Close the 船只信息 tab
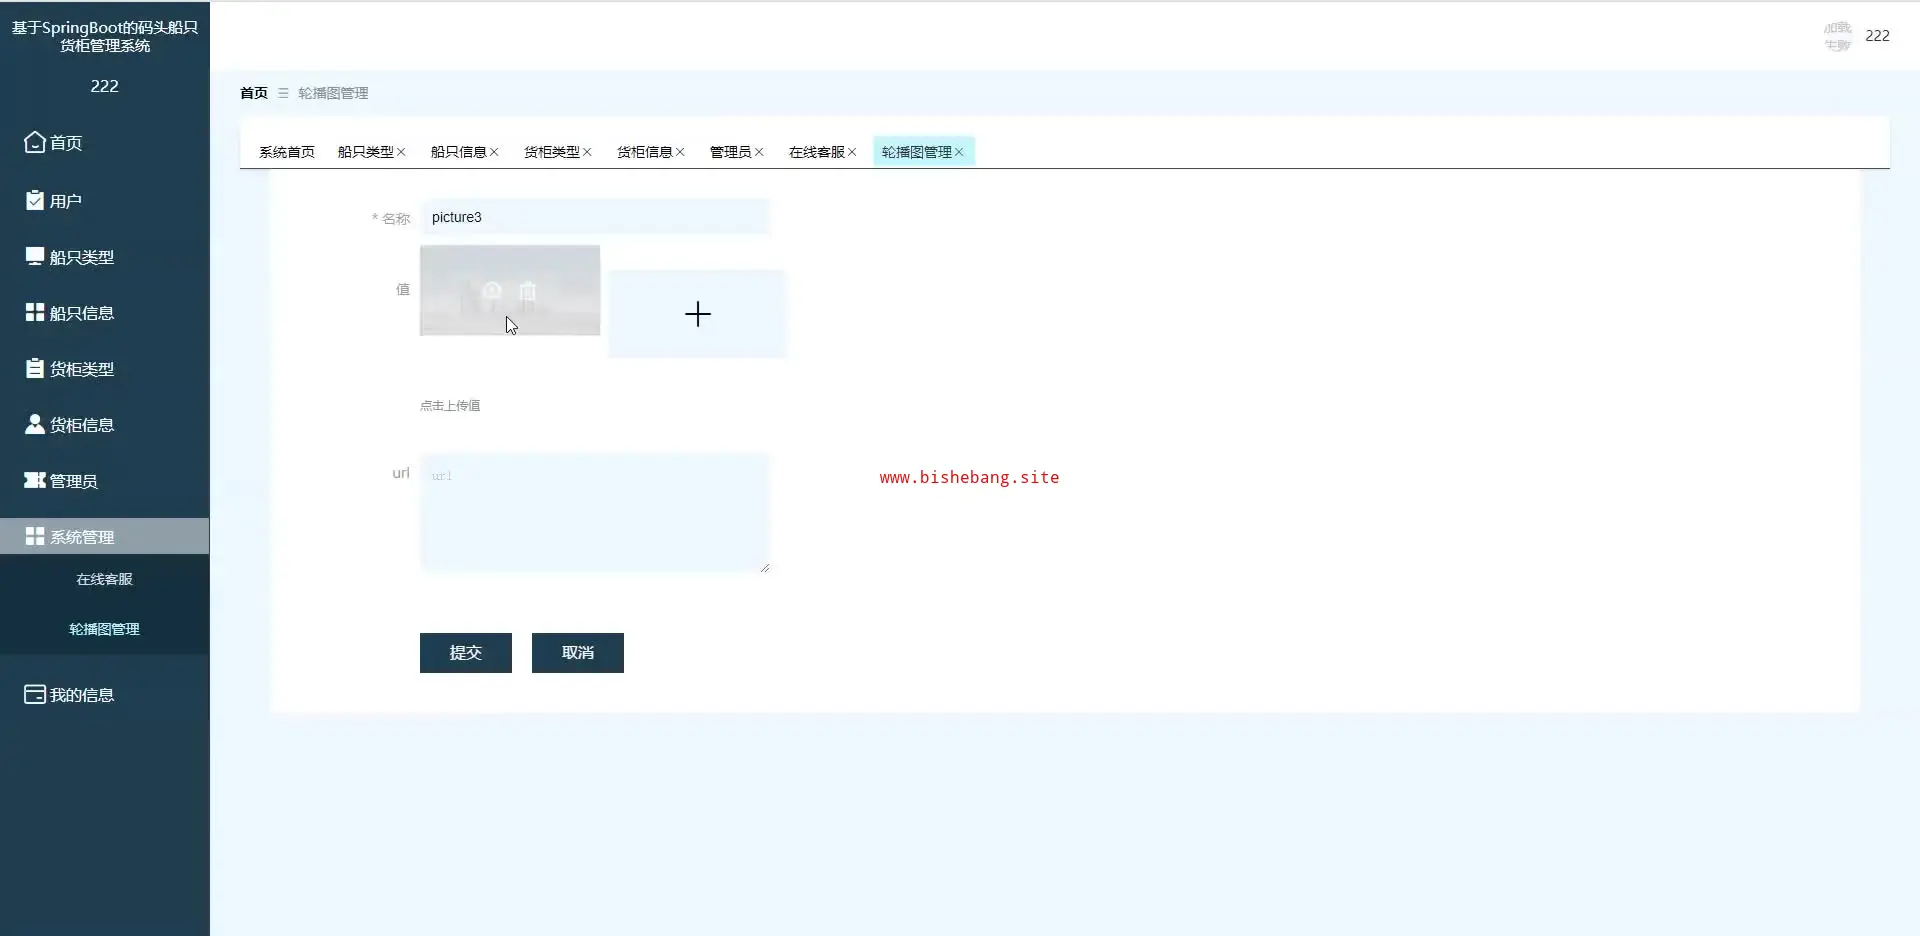The width and height of the screenshot is (1920, 936). [494, 152]
